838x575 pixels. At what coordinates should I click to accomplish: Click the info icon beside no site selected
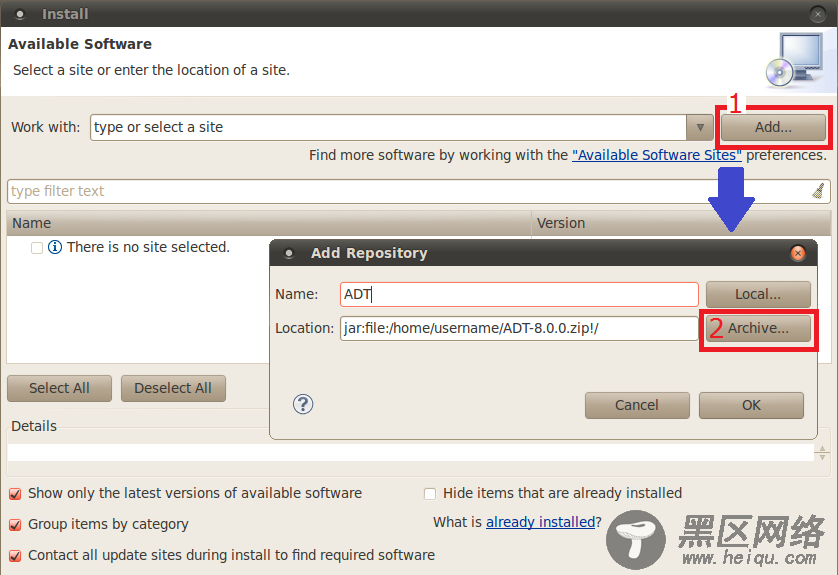click(55, 247)
